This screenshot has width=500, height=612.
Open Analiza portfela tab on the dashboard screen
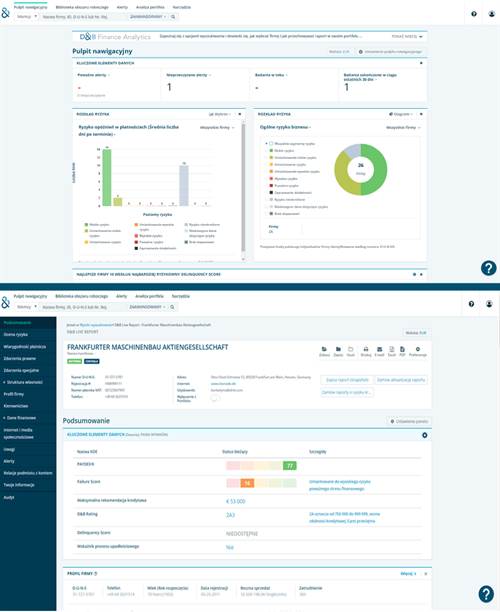point(150,7)
